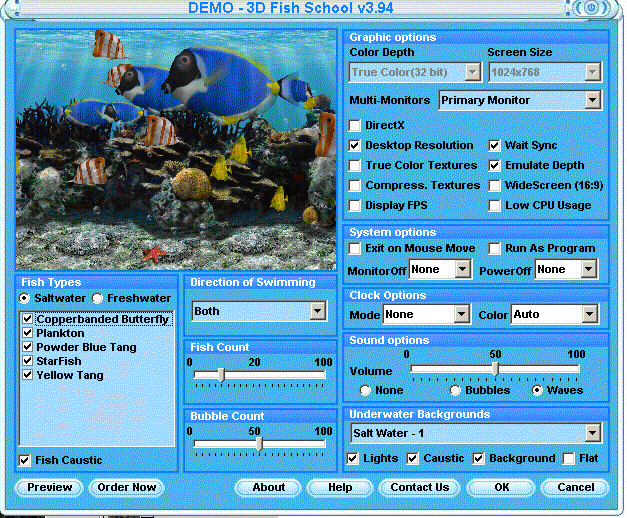Click Order Now button
Viewport: 627px width, 518px height.
coord(126,488)
